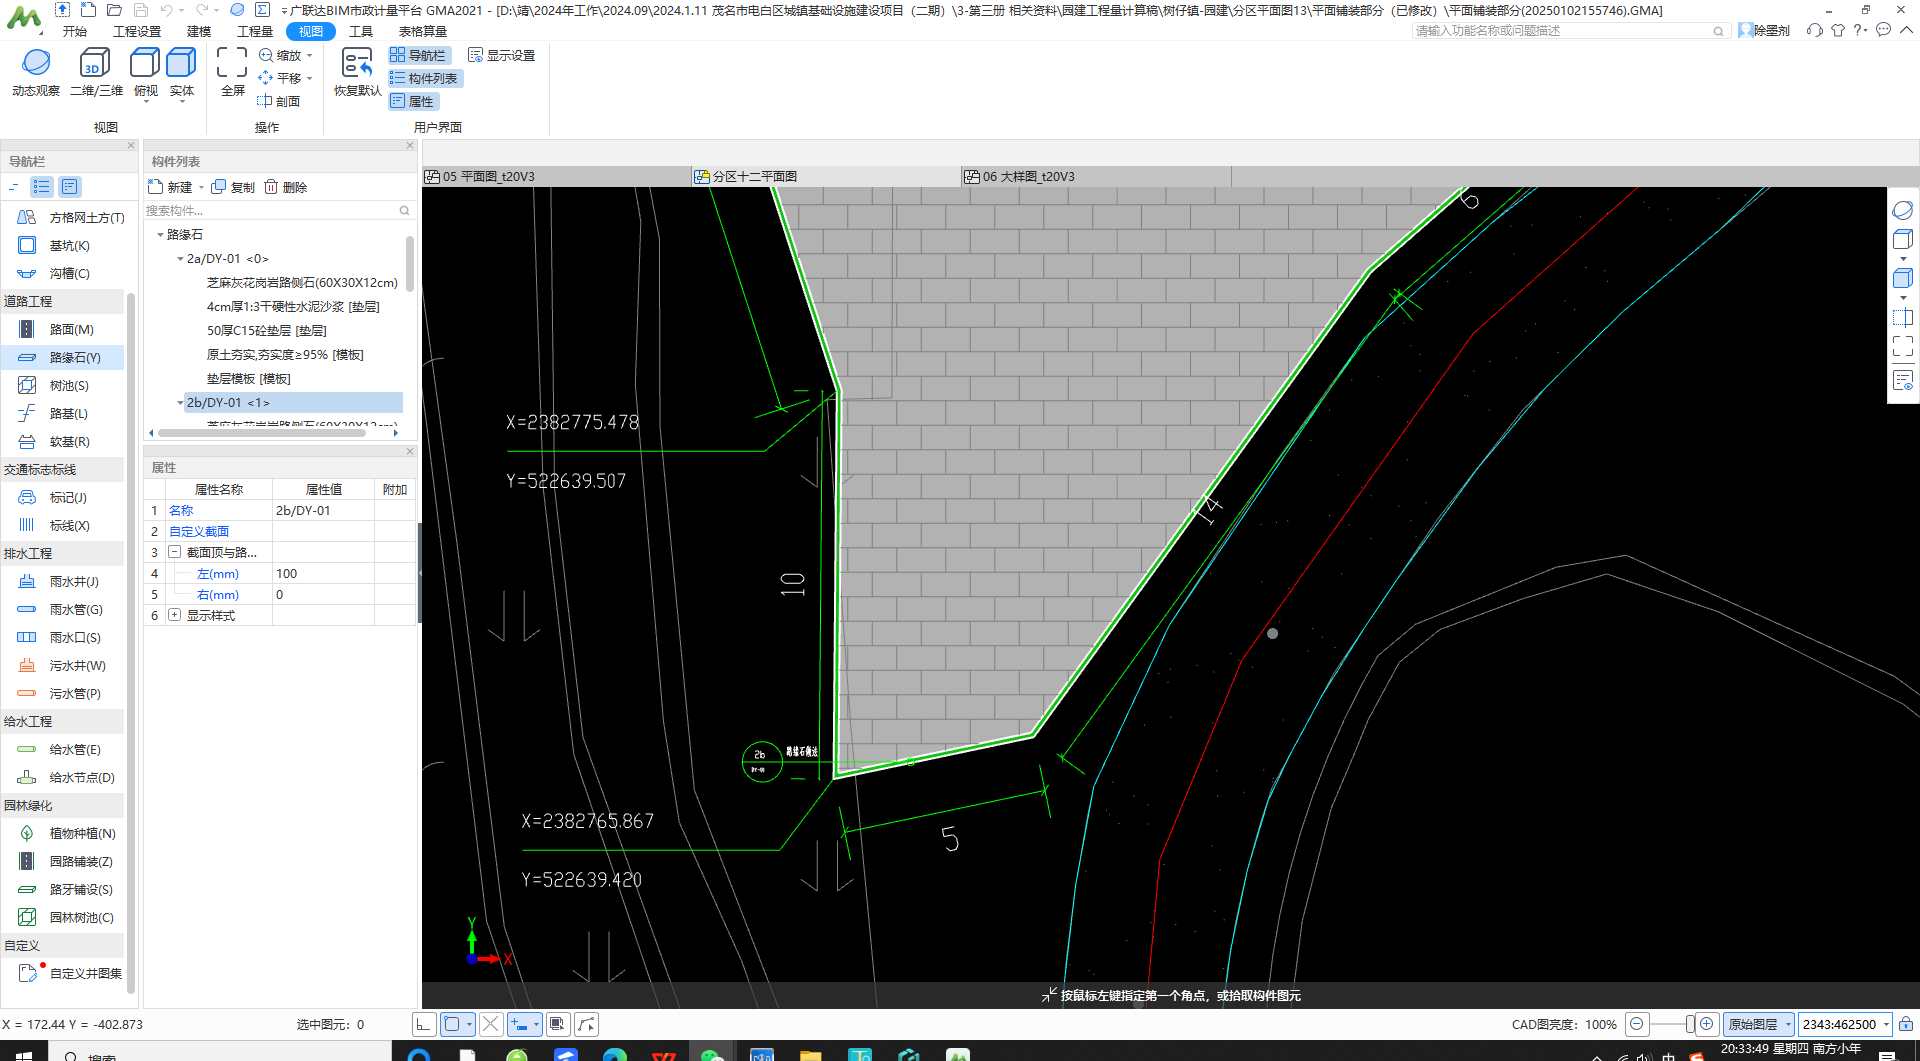The height and width of the screenshot is (1061, 1920).
Task: Open the 工程量 ribbon tab
Action: click(x=255, y=31)
